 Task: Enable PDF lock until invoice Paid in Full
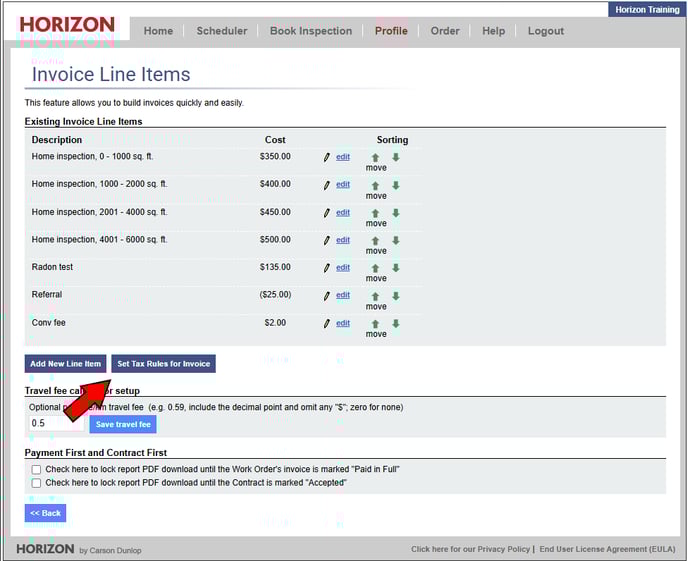pos(37,469)
